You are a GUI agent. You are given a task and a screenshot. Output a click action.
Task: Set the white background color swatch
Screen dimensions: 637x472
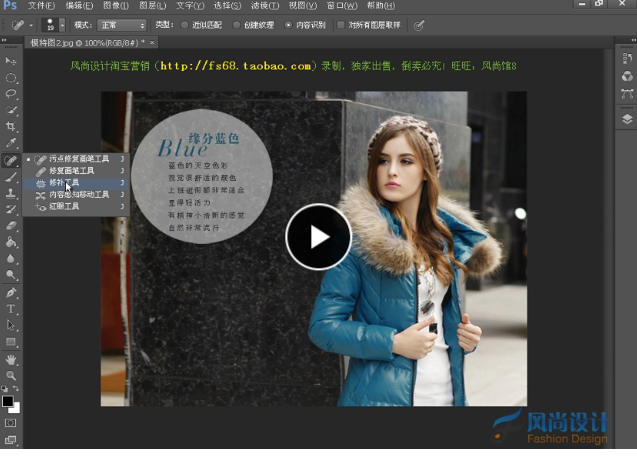tap(16, 409)
